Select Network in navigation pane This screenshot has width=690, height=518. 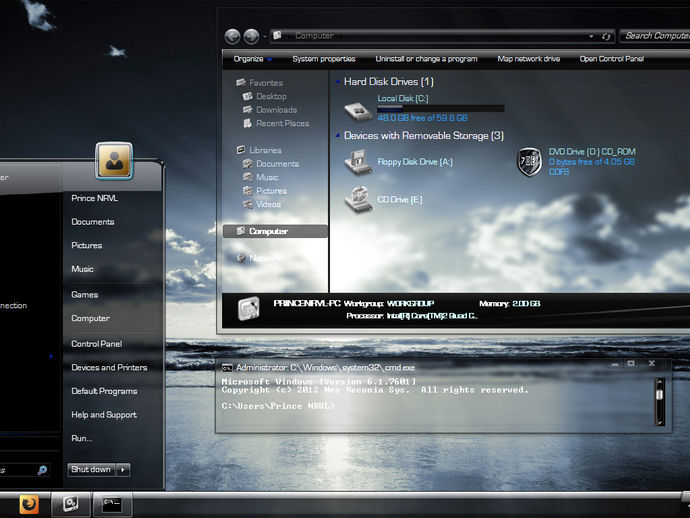click(x=258, y=258)
